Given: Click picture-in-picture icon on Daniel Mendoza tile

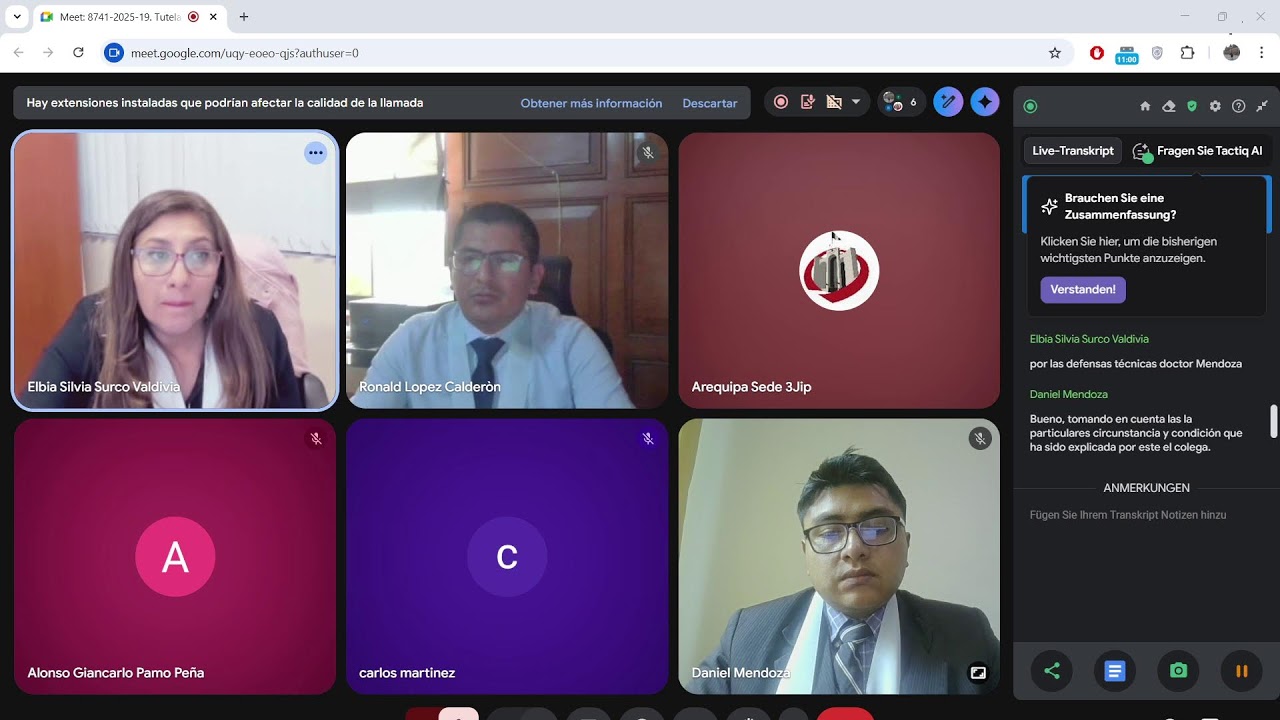Looking at the screenshot, I should [x=978, y=673].
